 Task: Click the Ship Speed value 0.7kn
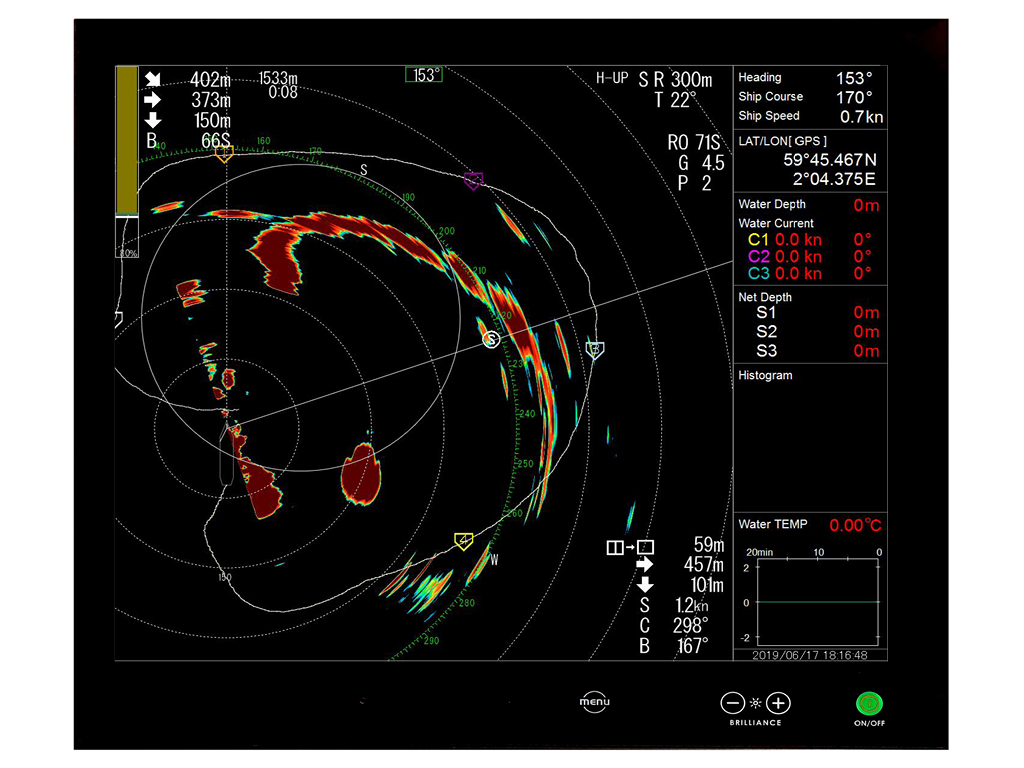861,117
